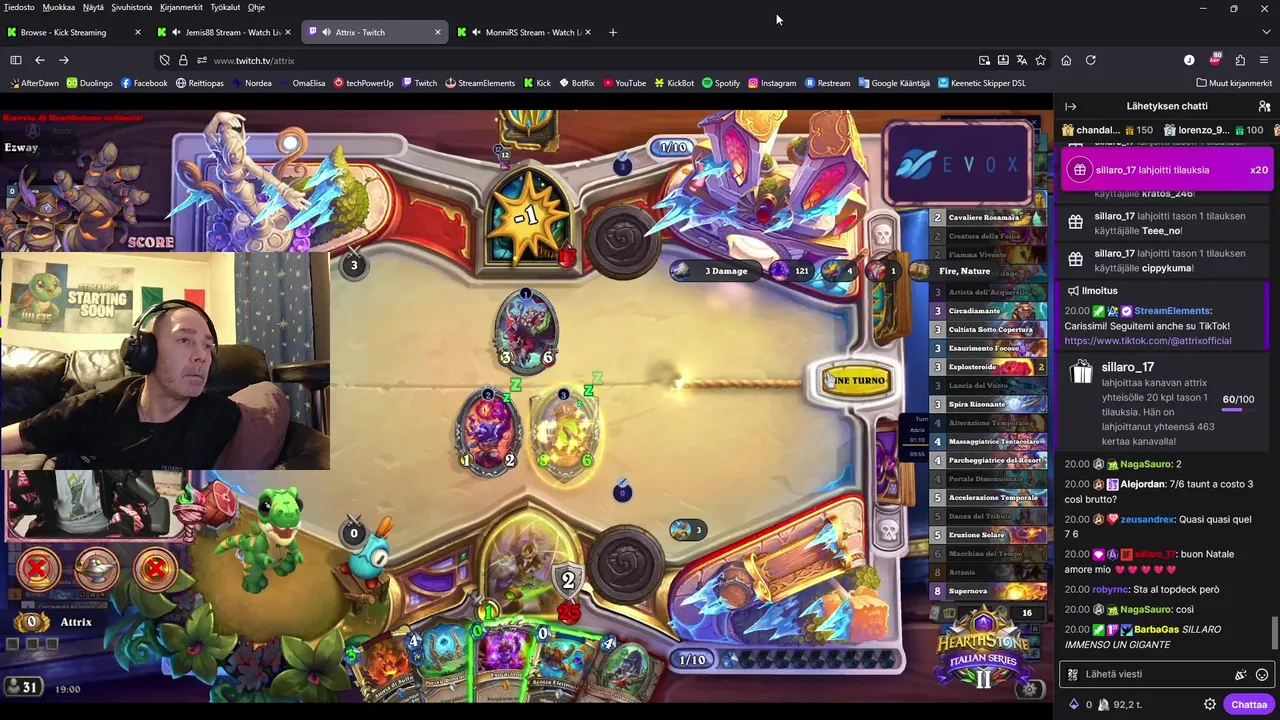Expand the Muut kirjanmerkit bookmarks folder
This screenshot has width=1280, height=720.
coord(1233,83)
